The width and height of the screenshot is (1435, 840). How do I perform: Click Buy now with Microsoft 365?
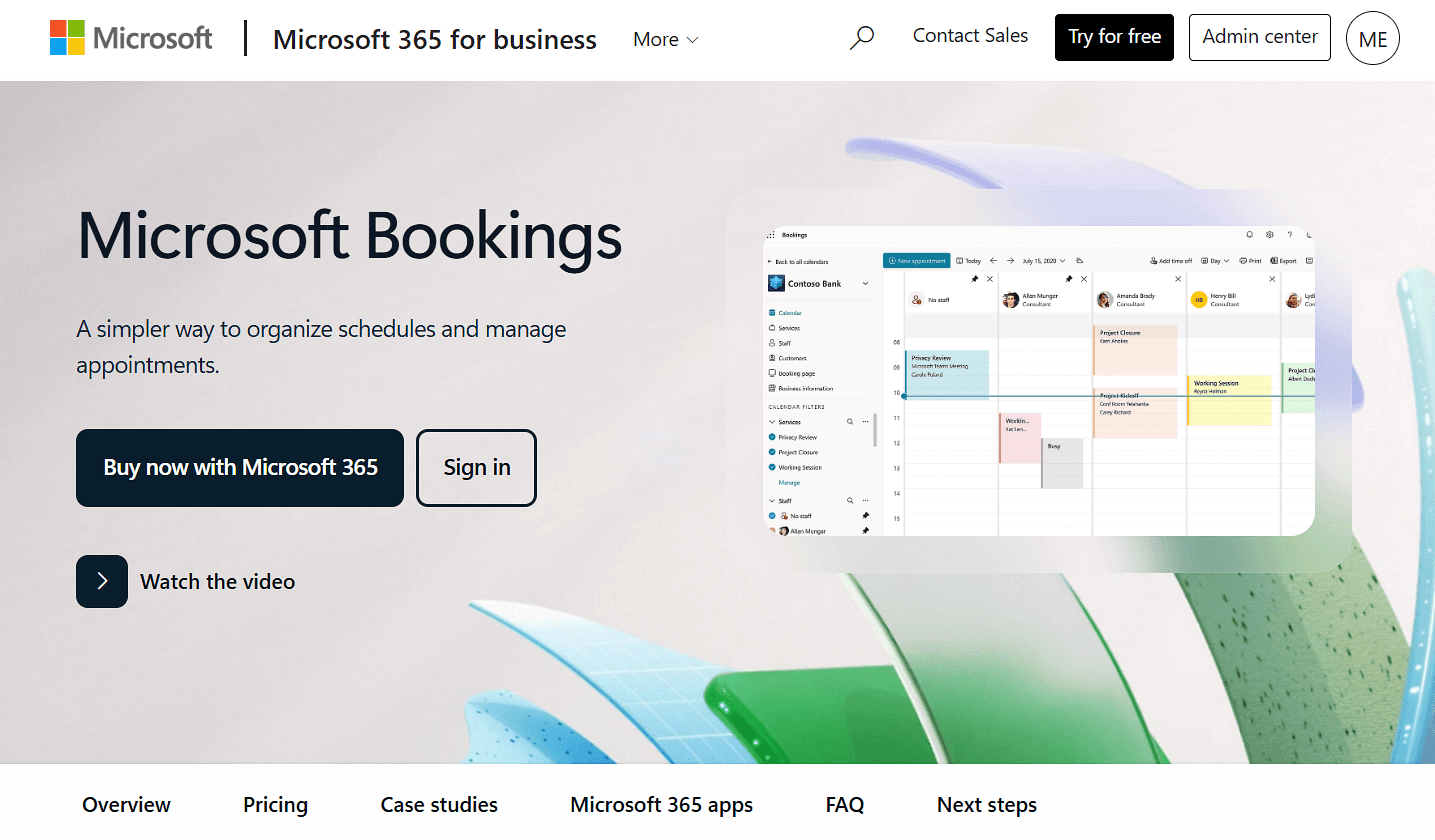[240, 467]
